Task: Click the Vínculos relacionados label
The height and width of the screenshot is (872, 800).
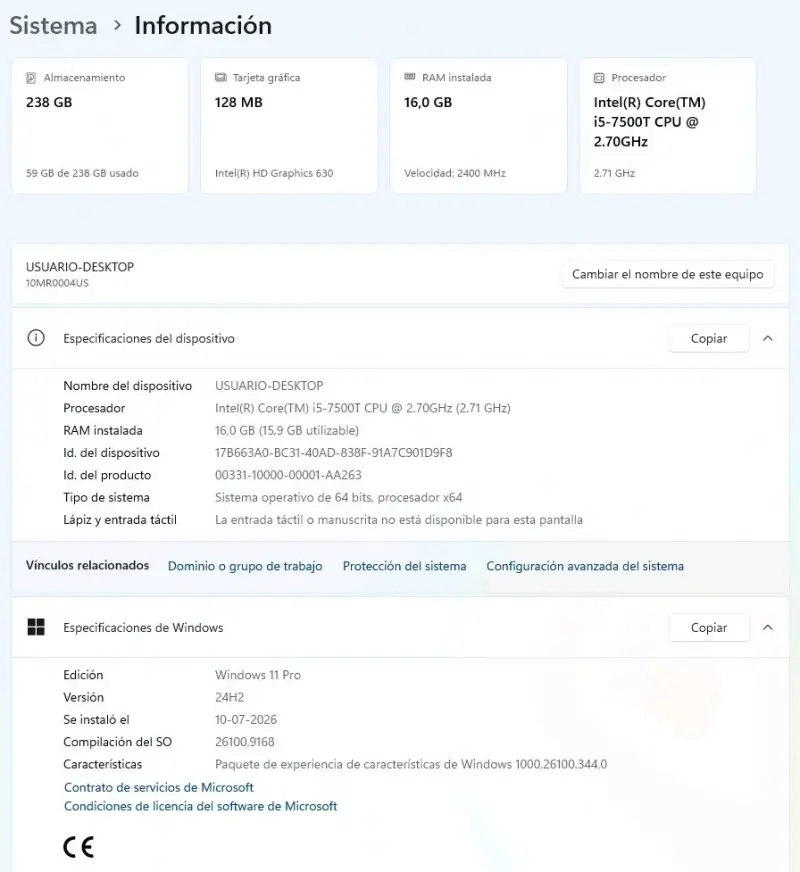Action: click(x=87, y=566)
